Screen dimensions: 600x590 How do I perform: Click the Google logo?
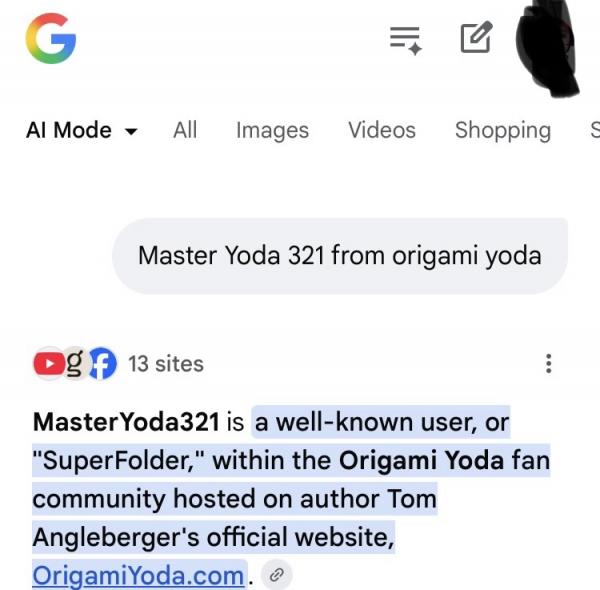[x=51, y=38]
